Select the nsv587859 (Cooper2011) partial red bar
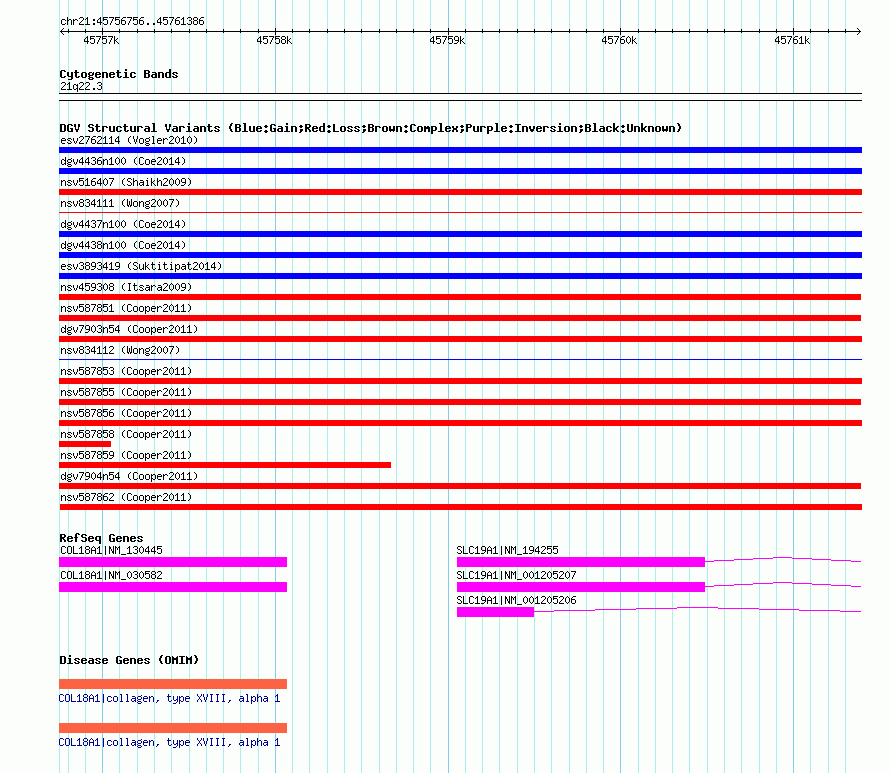The image size is (890, 773). coord(225,465)
